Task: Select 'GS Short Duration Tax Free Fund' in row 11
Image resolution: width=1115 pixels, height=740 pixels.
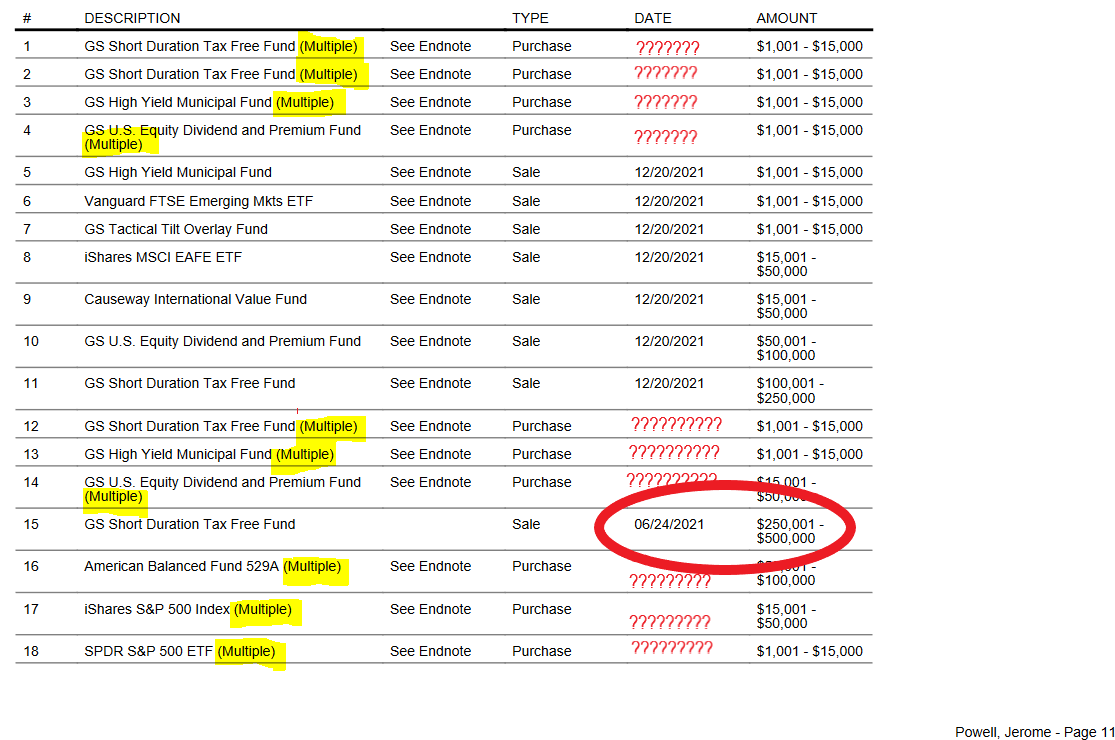Action: point(189,383)
